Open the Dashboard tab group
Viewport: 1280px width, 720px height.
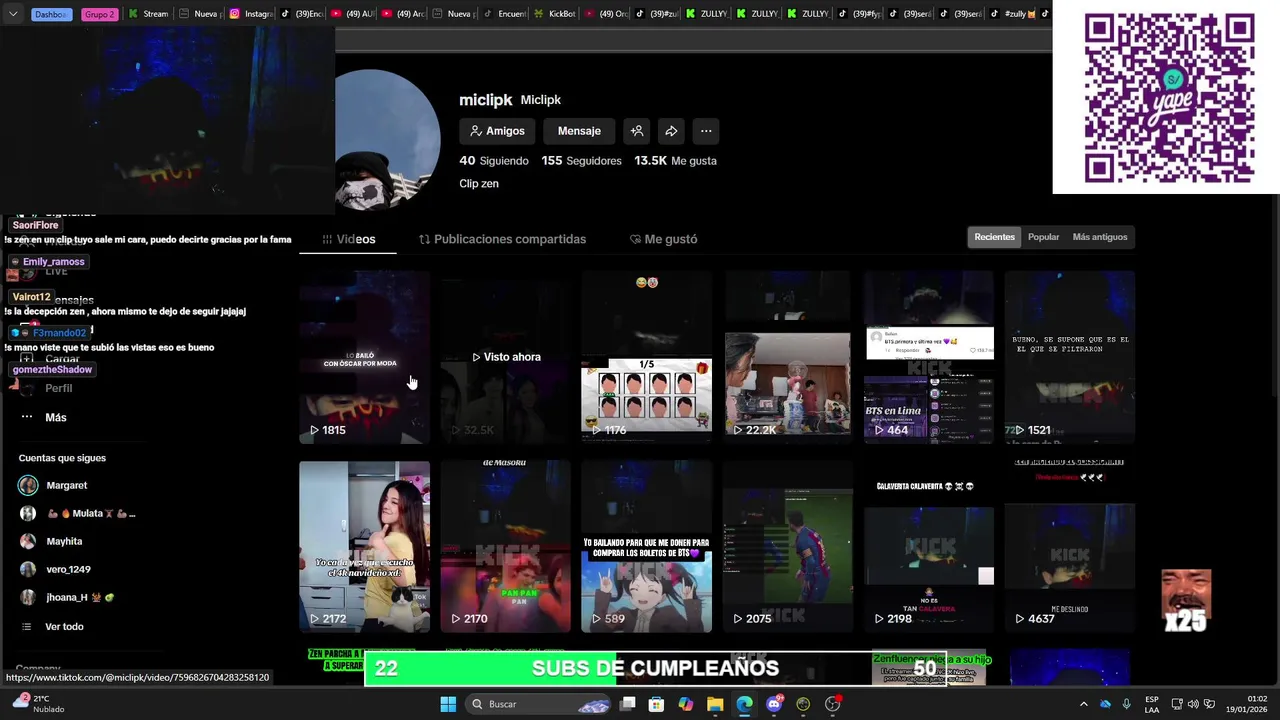click(x=51, y=14)
